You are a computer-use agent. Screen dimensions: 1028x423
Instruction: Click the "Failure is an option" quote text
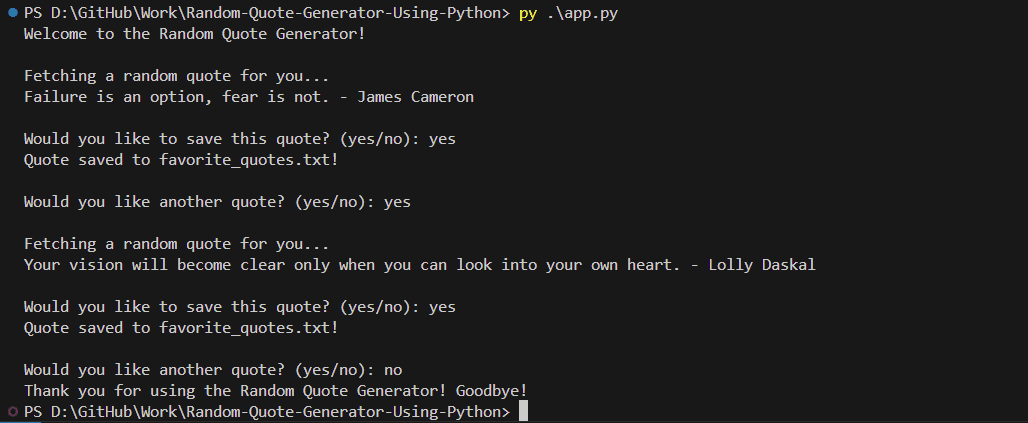(x=178, y=97)
